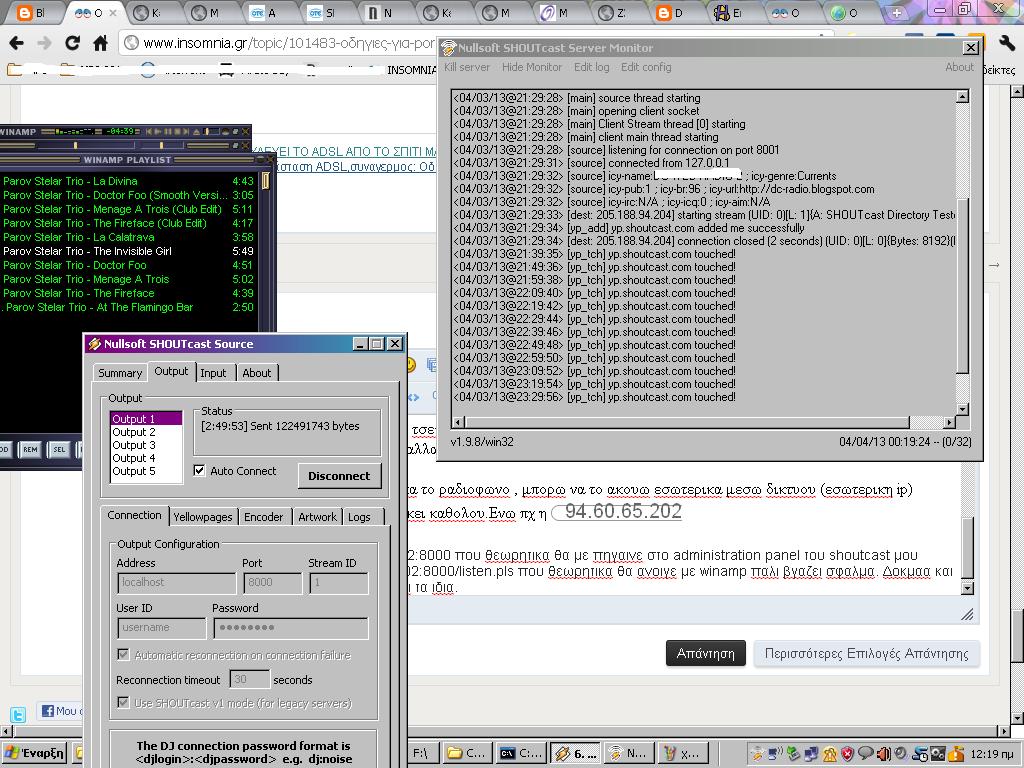Image resolution: width=1024 pixels, height=768 pixels.
Task: Skip to next track in Winamp
Action: coord(186,132)
